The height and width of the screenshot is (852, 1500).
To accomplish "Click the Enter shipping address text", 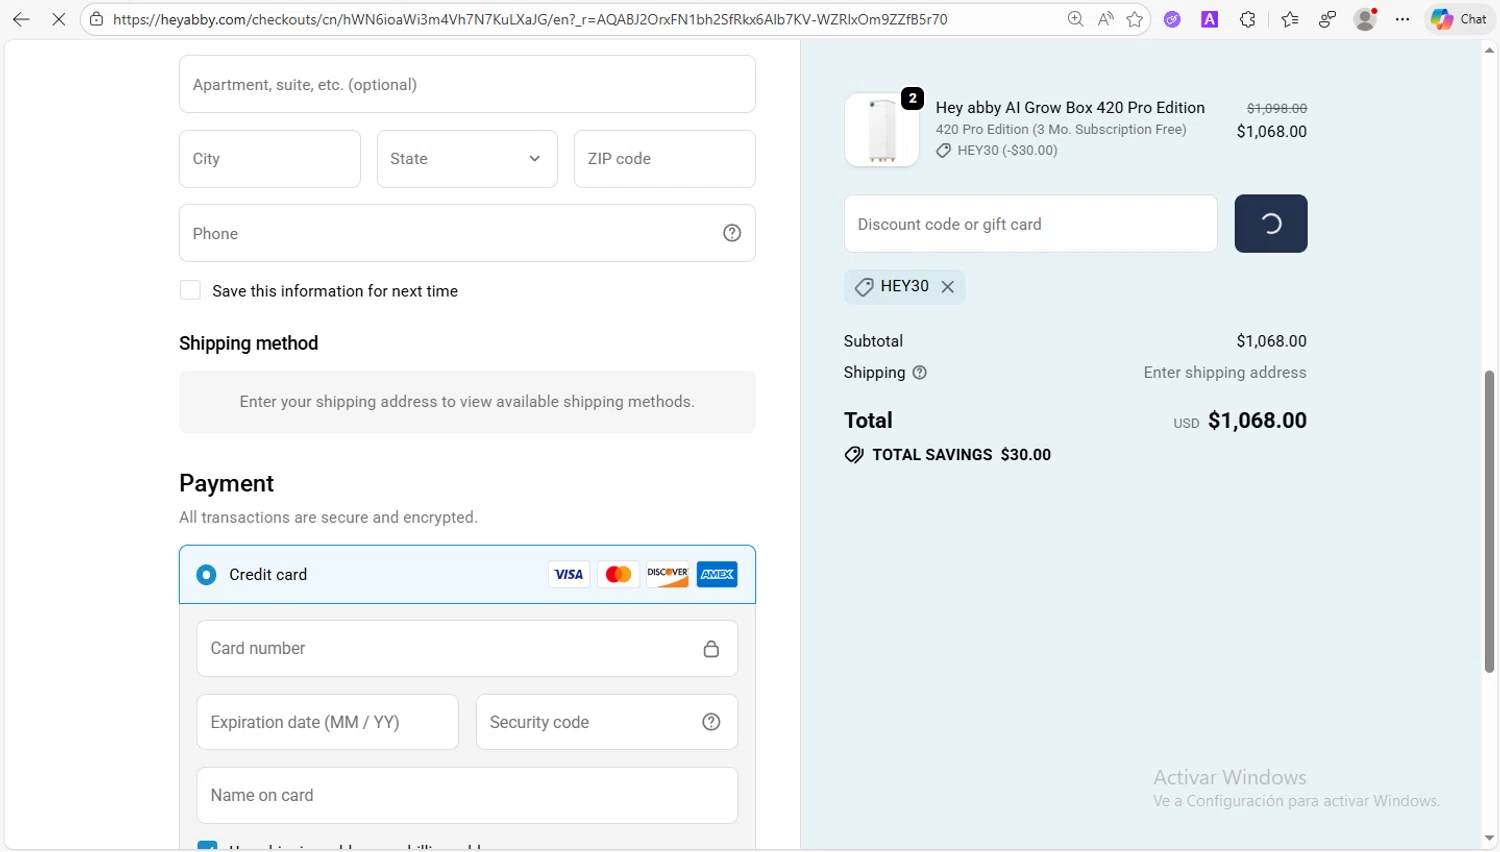I will (1225, 372).
